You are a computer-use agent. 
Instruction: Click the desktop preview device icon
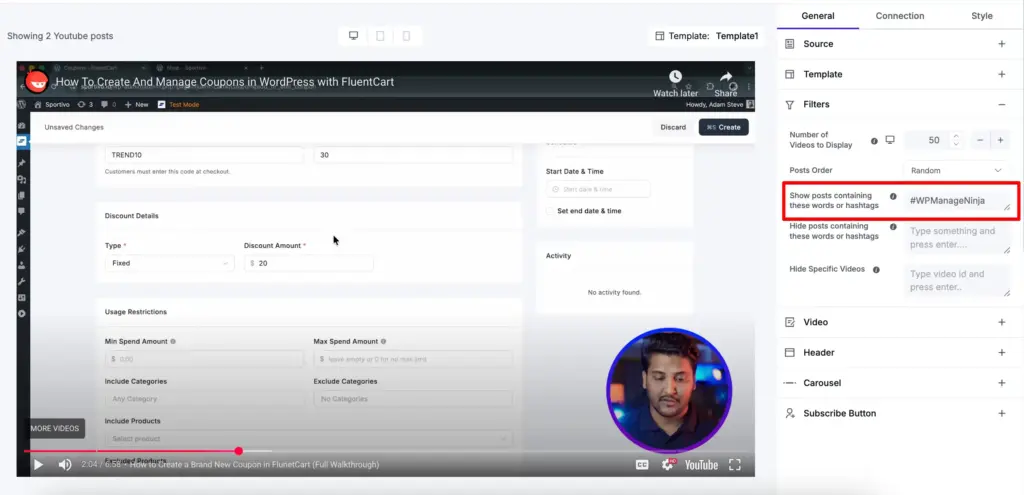(x=353, y=36)
